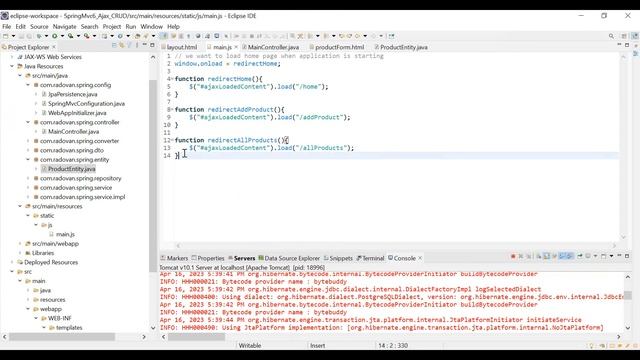Collapse All in Project Explorer toolbar
Screen dimensions: 640x360
(x=115, y=45)
